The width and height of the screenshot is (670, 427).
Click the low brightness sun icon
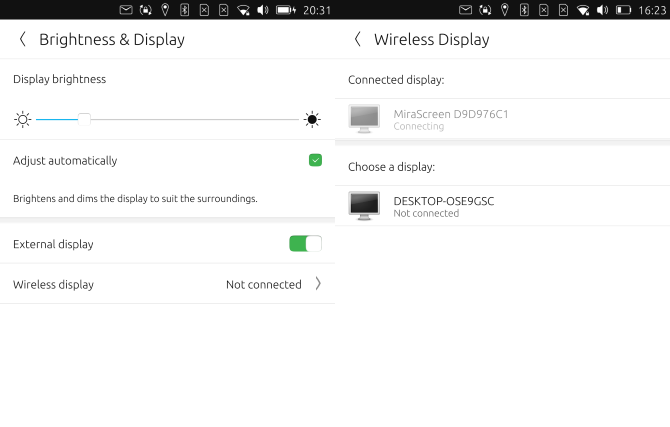tap(23, 119)
